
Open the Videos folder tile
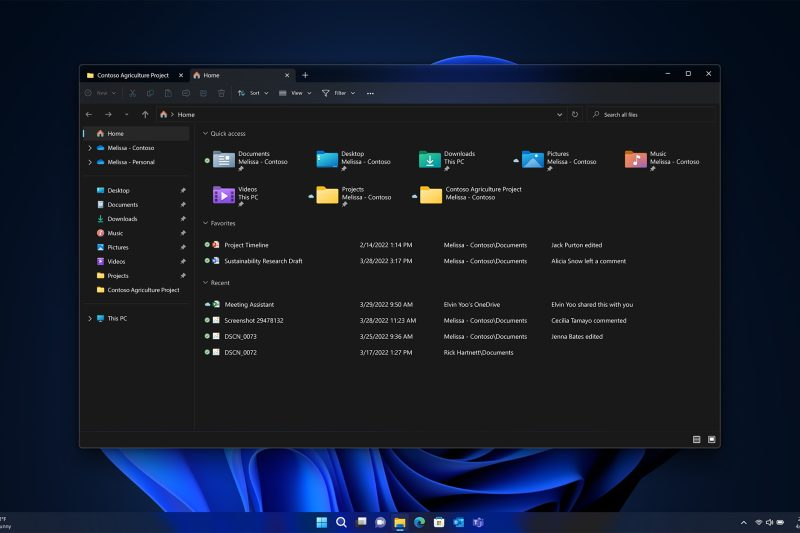pos(224,194)
